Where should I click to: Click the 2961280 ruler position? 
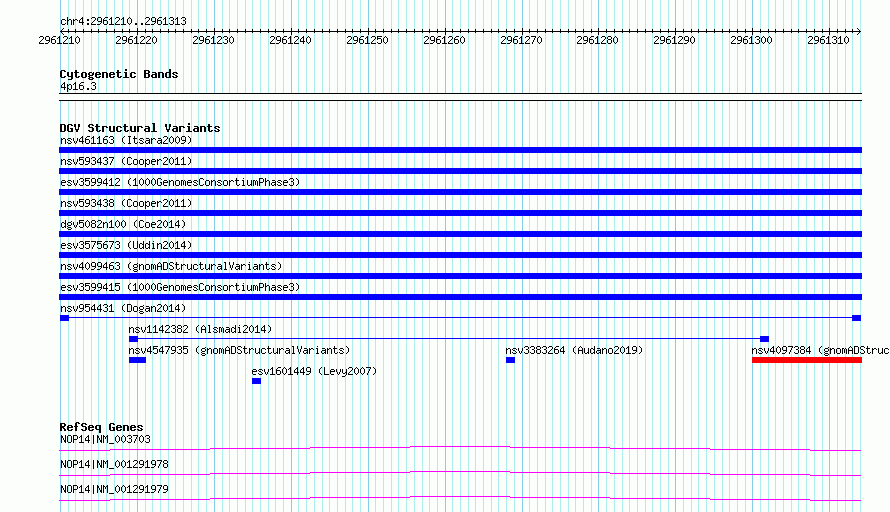[x=597, y=40]
